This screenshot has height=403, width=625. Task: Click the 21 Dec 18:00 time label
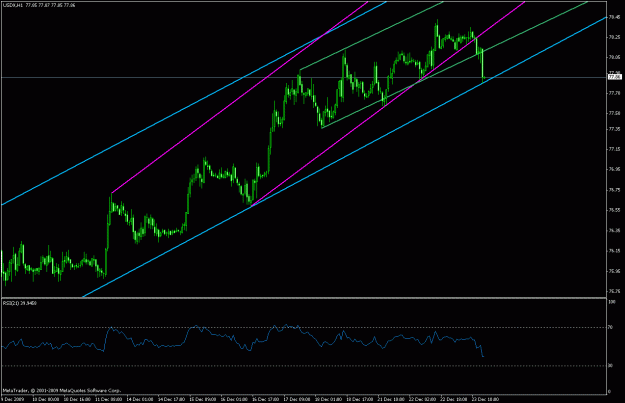tap(391, 399)
